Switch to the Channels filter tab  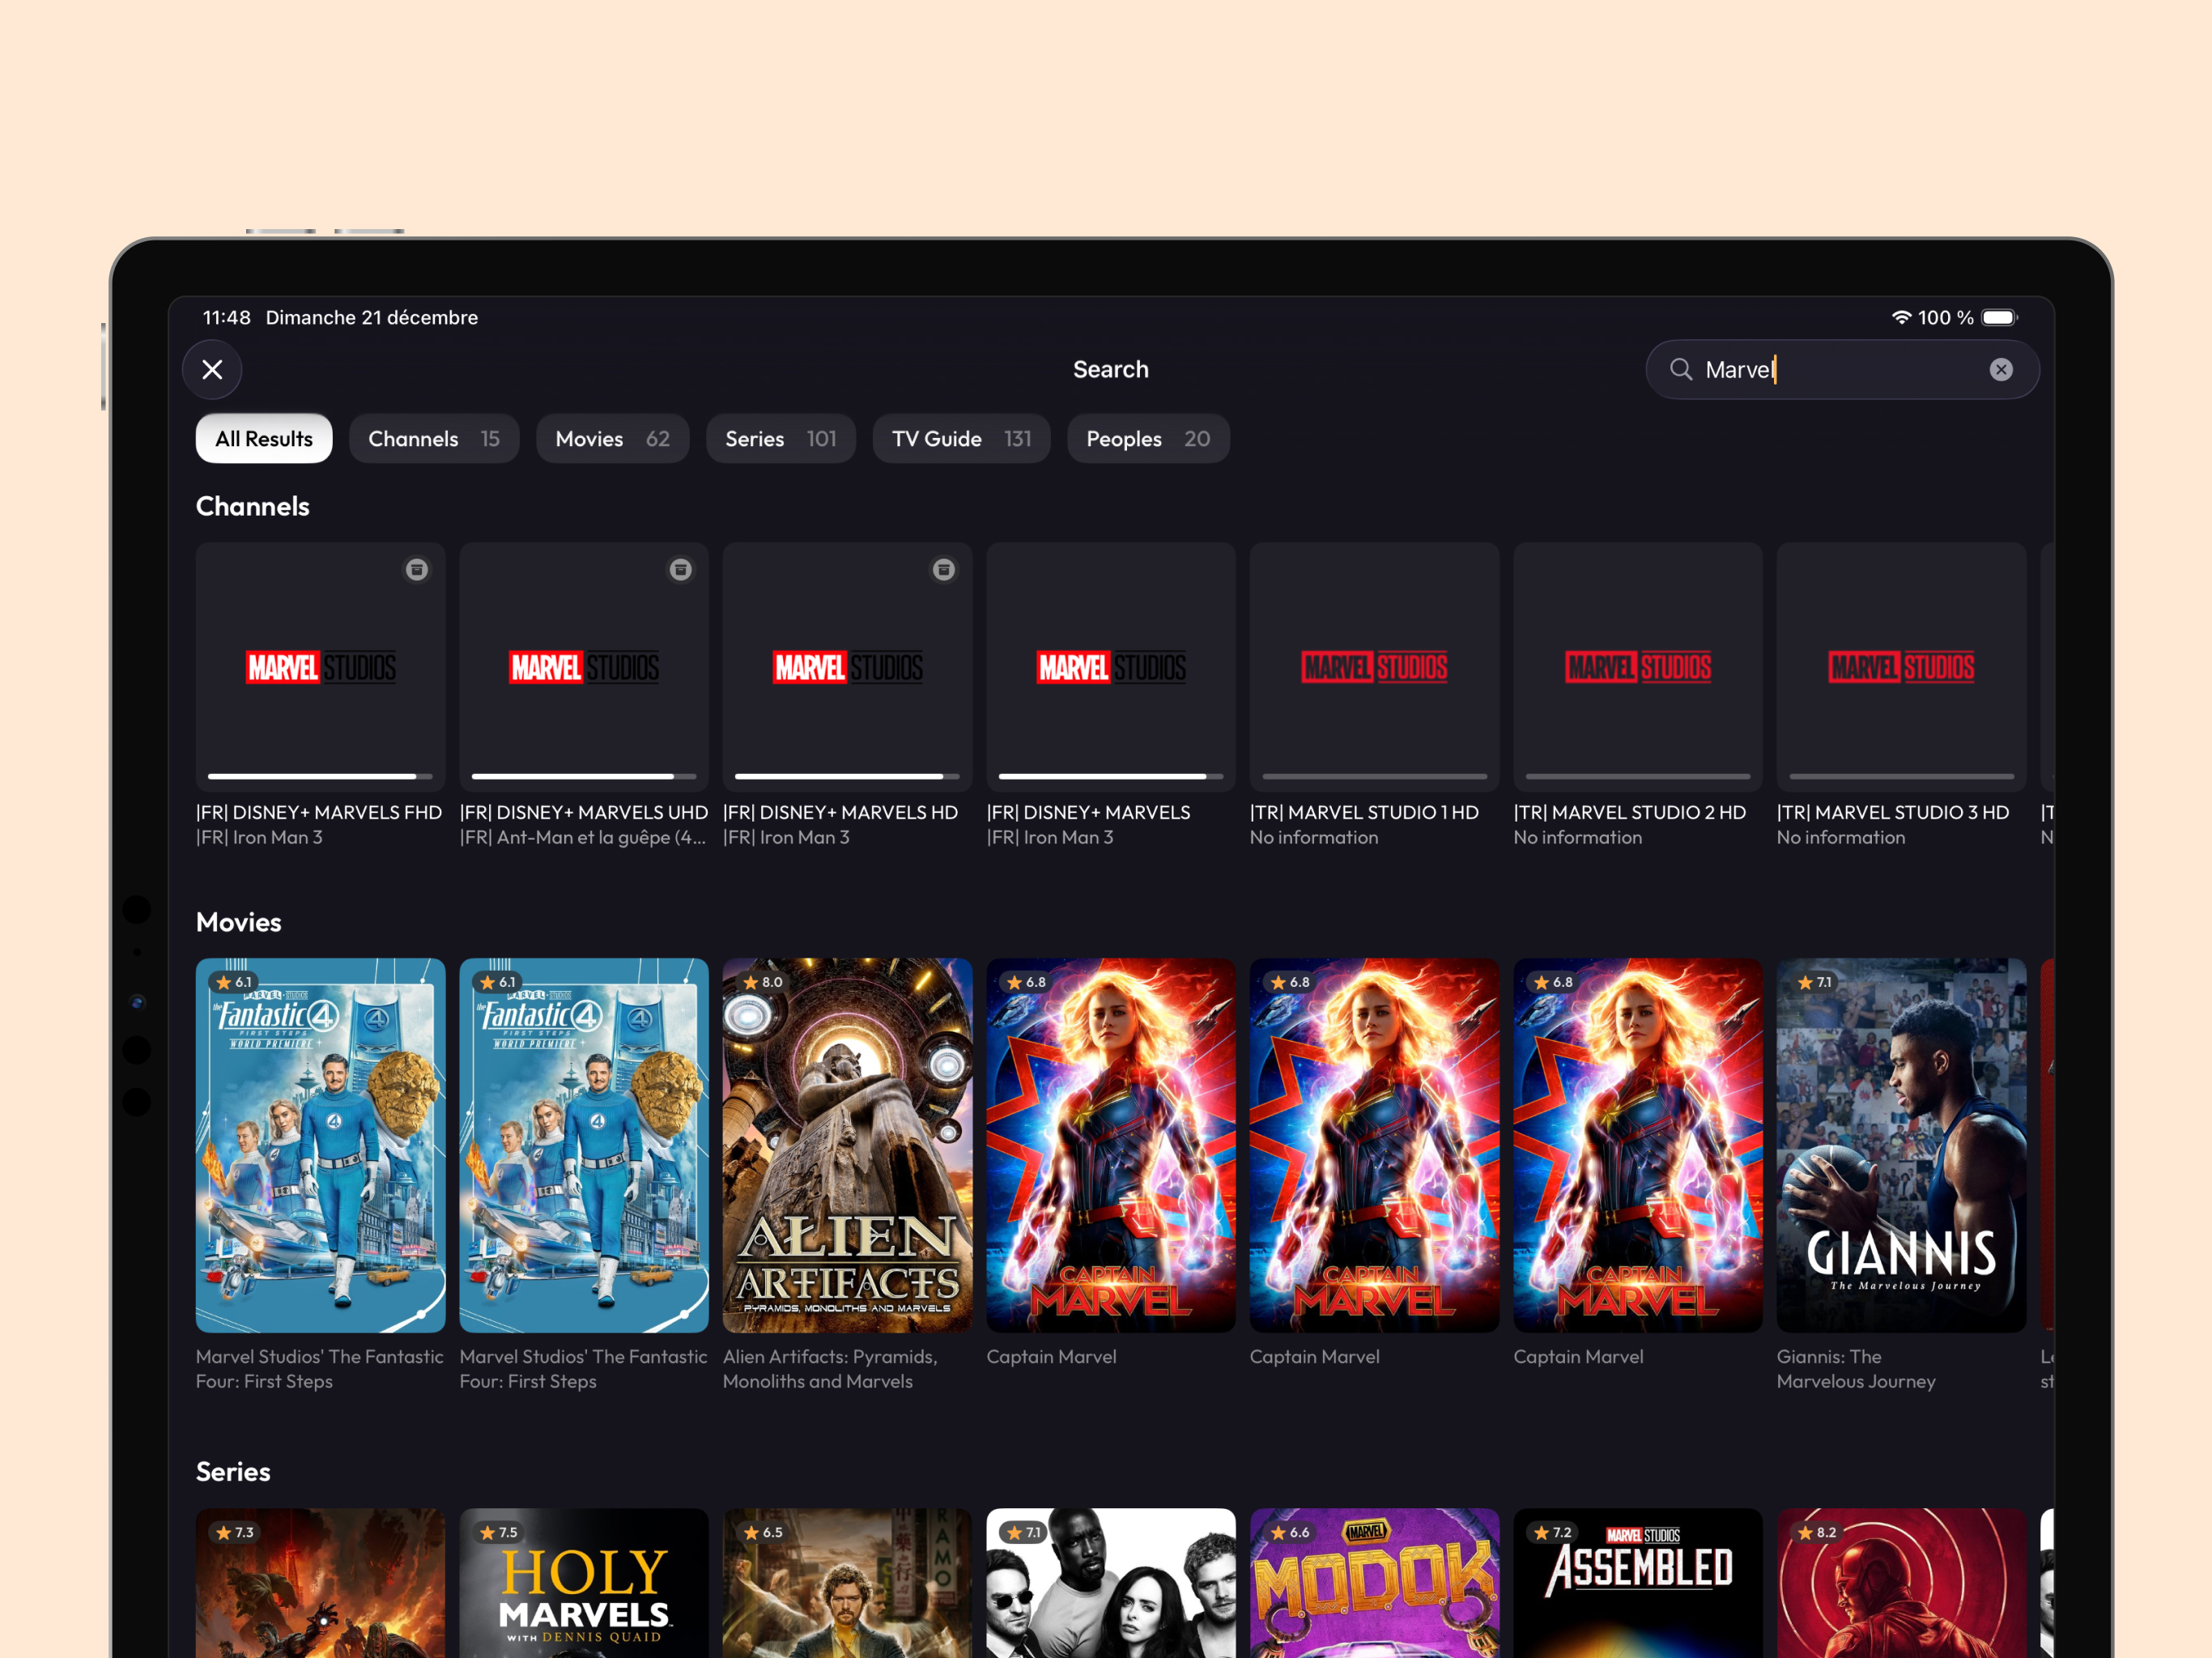[x=433, y=439]
